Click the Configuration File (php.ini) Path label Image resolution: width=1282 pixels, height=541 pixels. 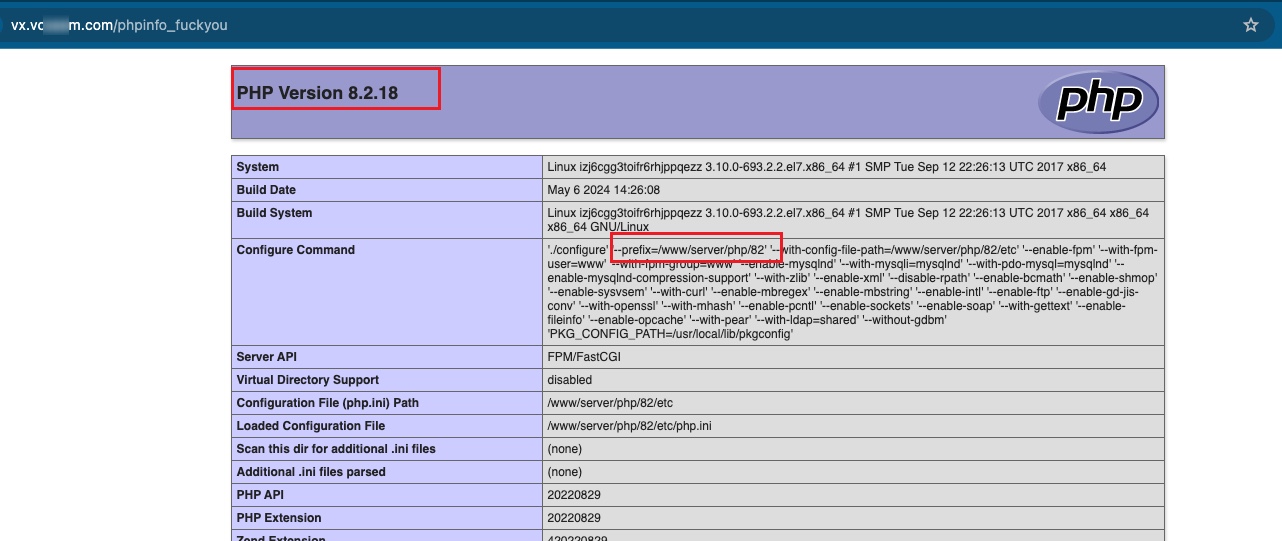click(x=327, y=403)
